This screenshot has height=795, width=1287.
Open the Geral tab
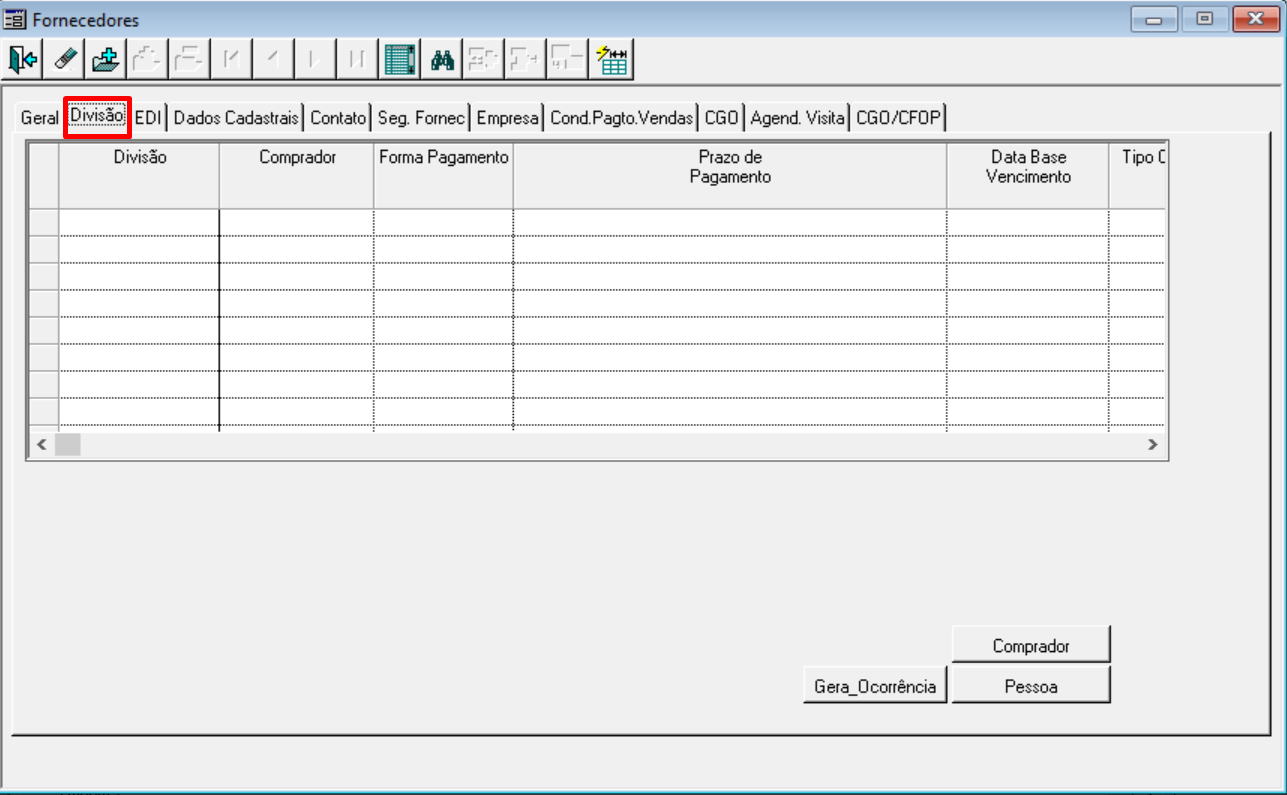(40, 118)
